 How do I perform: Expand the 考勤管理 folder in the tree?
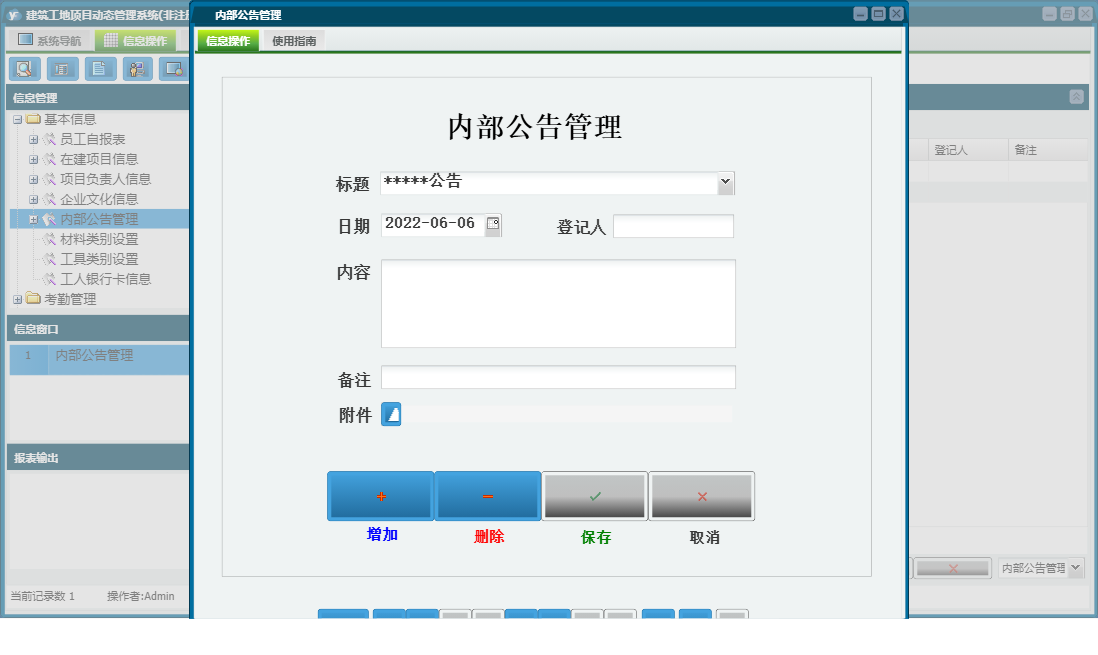point(18,298)
